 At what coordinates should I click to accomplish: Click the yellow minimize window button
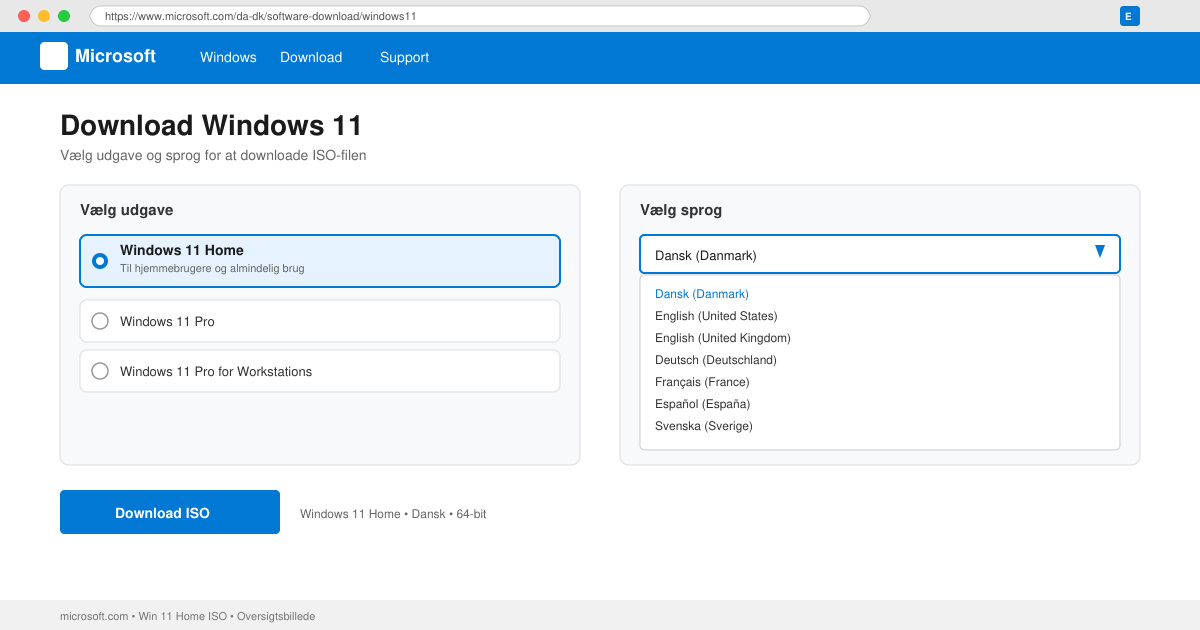pyautogui.click(x=44, y=16)
